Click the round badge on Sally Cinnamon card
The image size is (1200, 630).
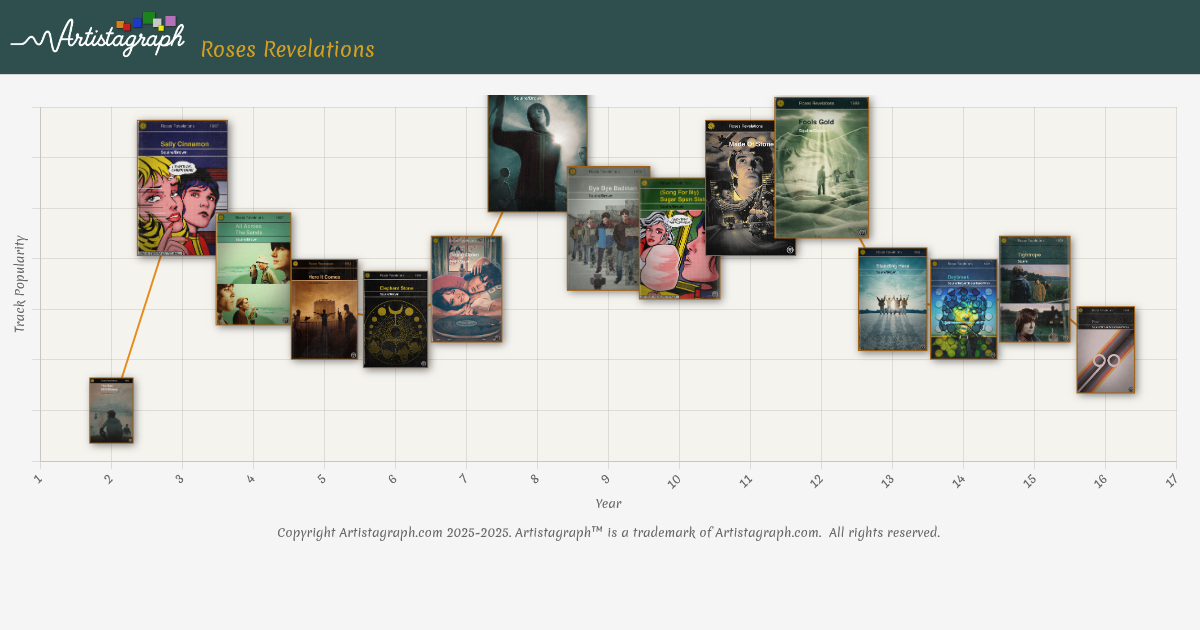(144, 126)
